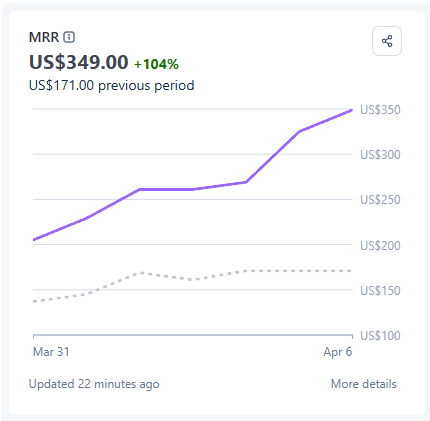Viewport: 430px width, 421px height.
Task: Open the More details link
Action: coord(363,384)
